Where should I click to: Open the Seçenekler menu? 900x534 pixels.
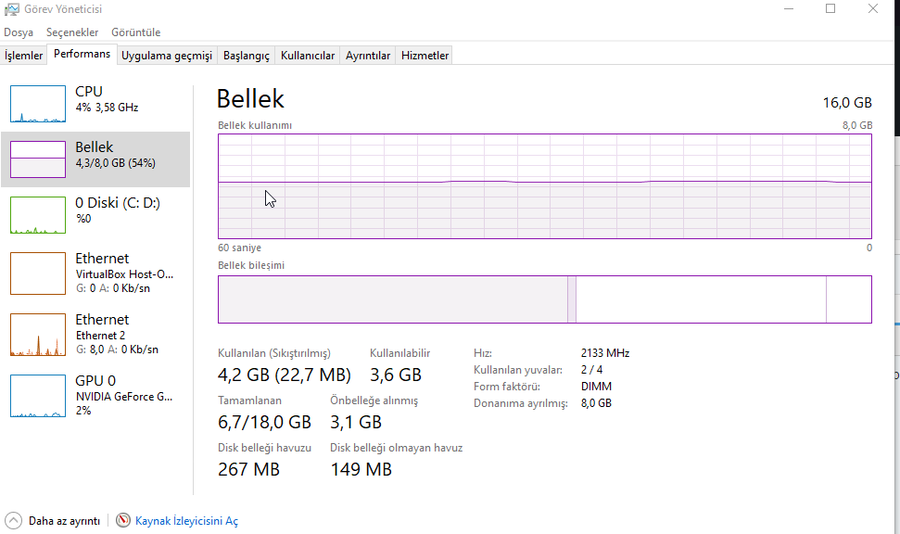(x=72, y=32)
